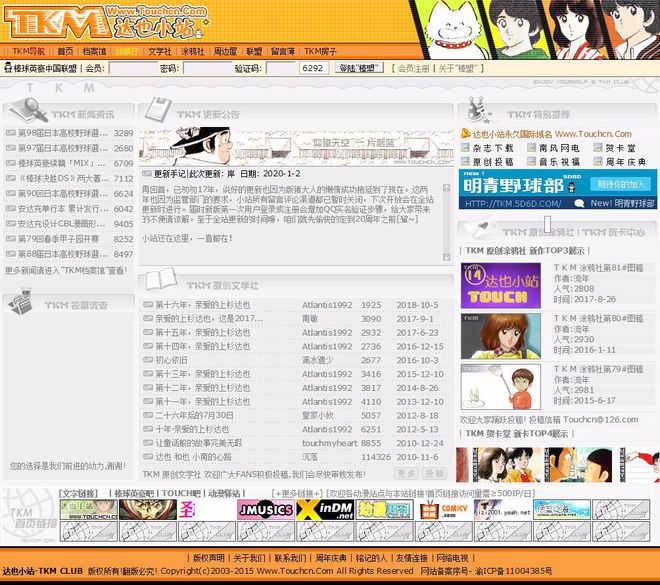Click the www.touchcn.com link banner
This screenshot has height=585, width=660.
(x=88, y=510)
